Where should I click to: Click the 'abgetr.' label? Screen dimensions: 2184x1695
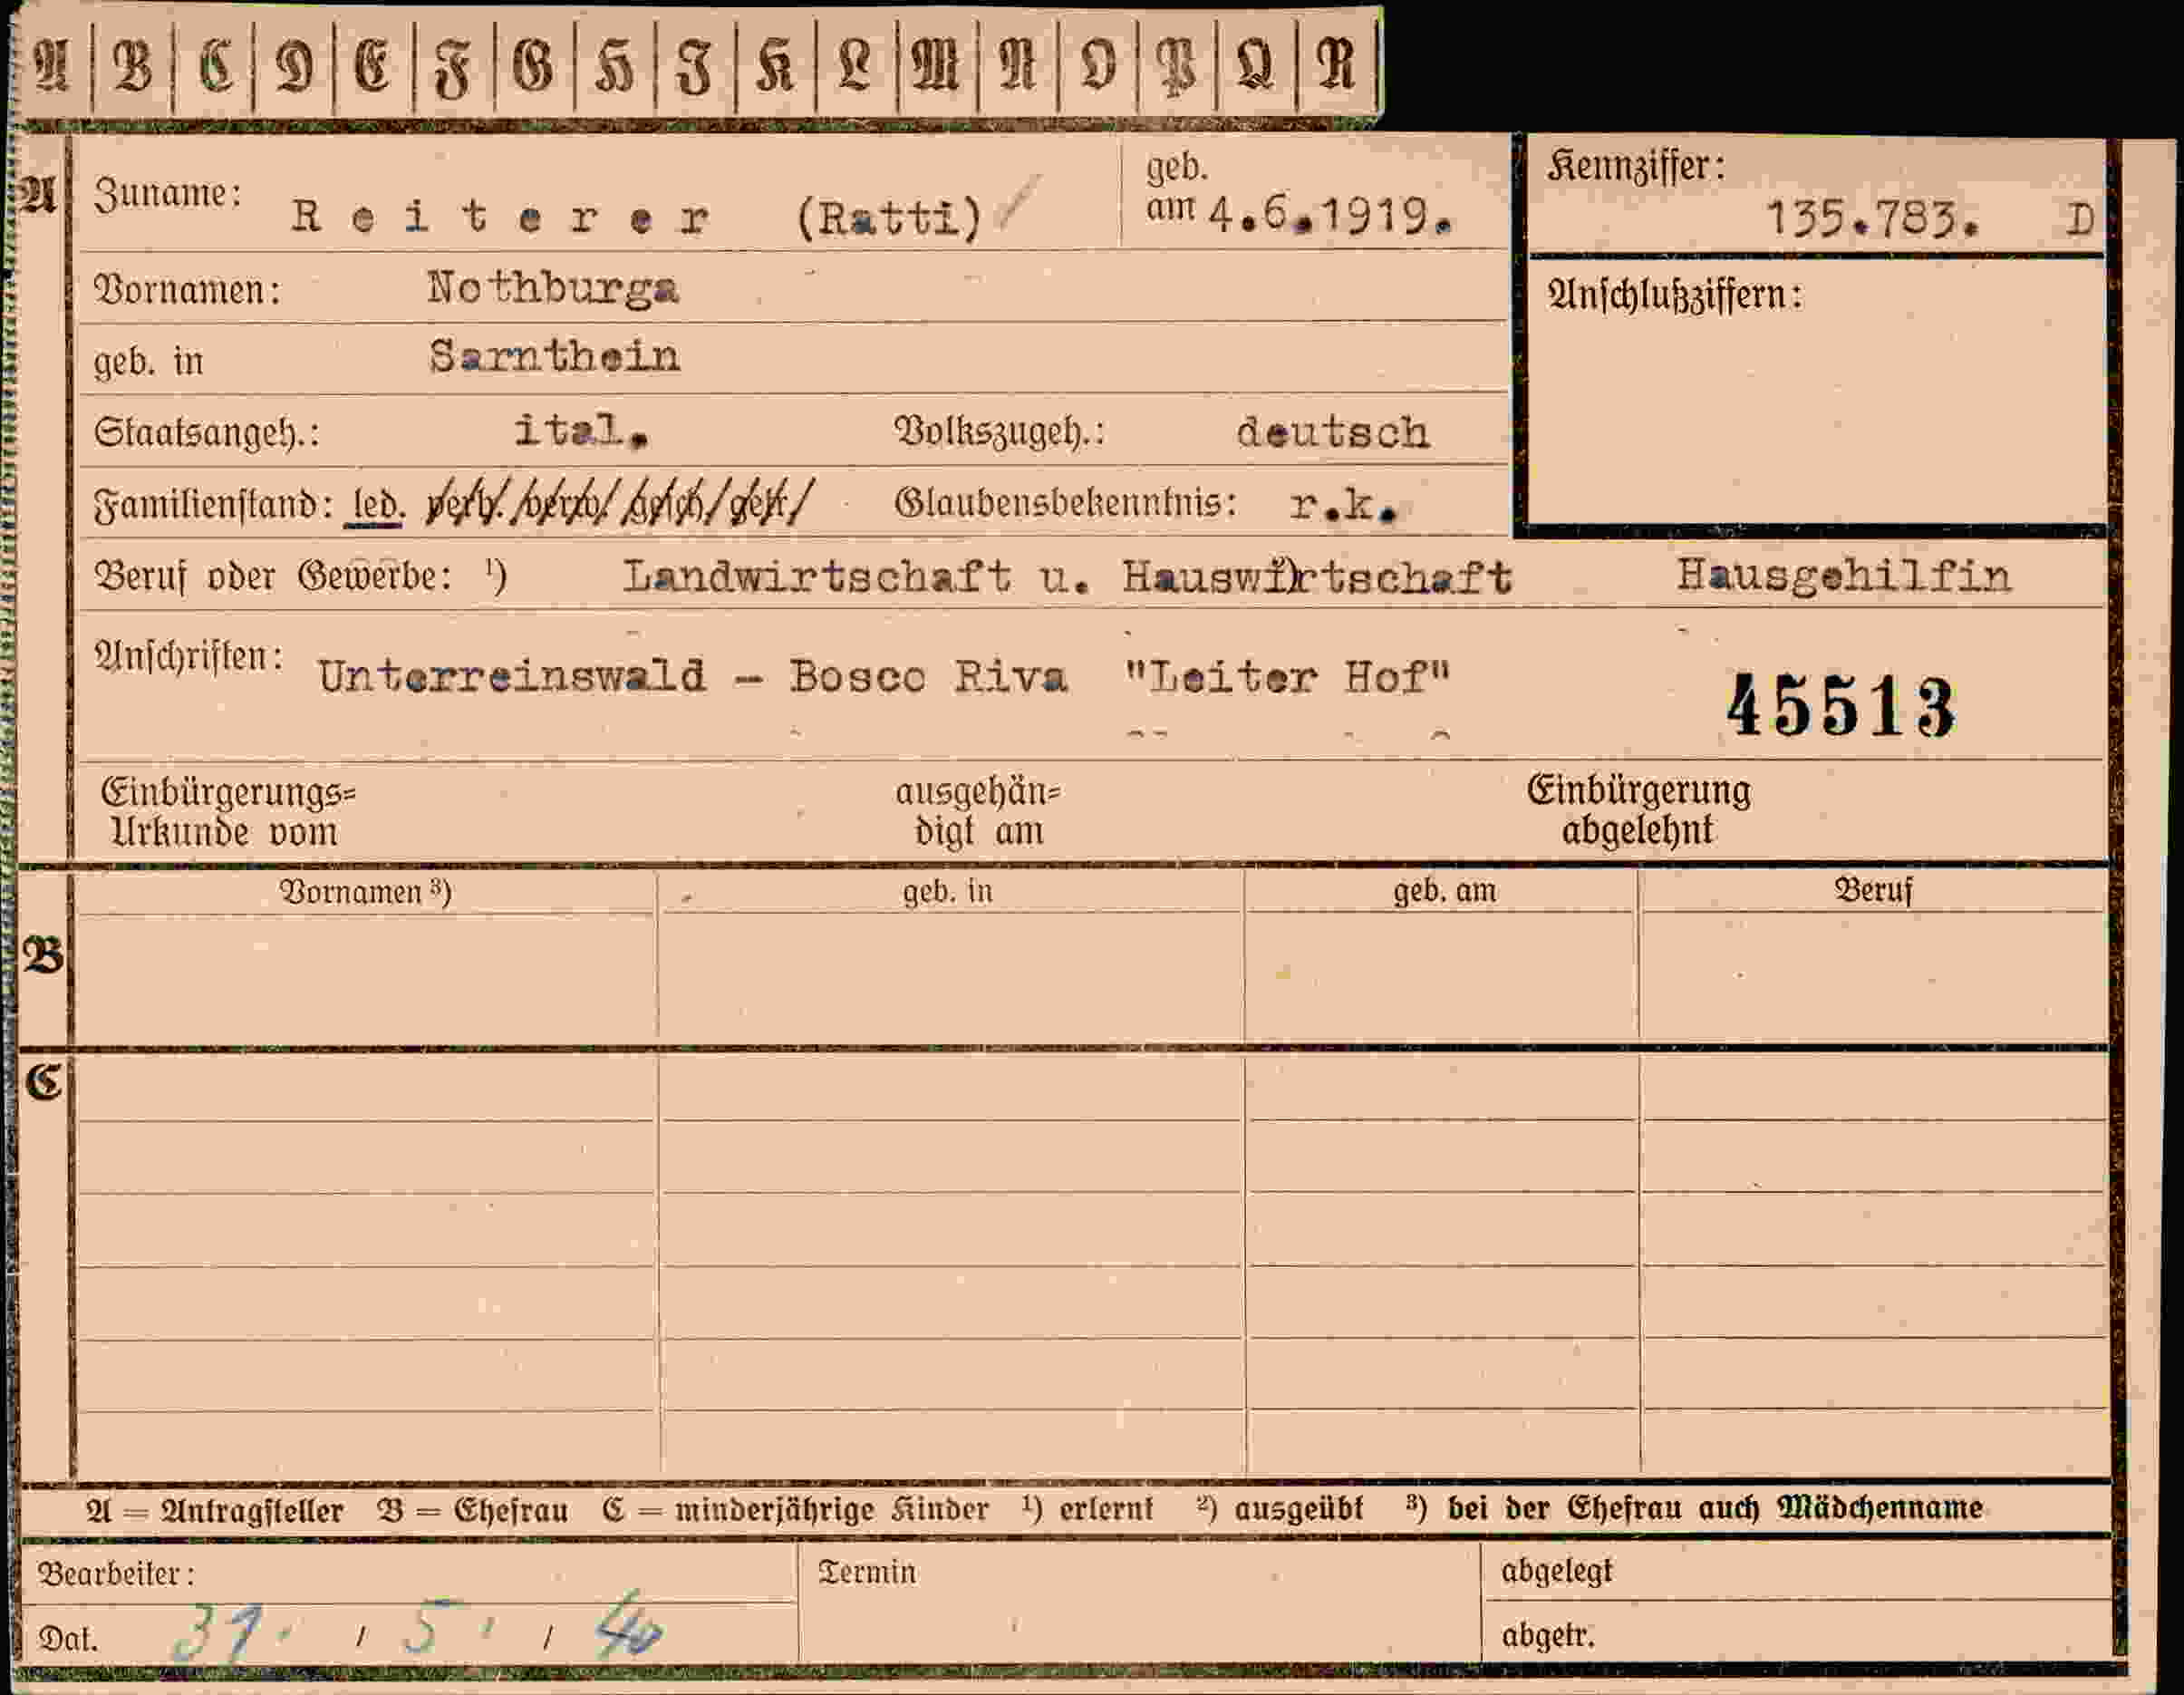click(1548, 1635)
